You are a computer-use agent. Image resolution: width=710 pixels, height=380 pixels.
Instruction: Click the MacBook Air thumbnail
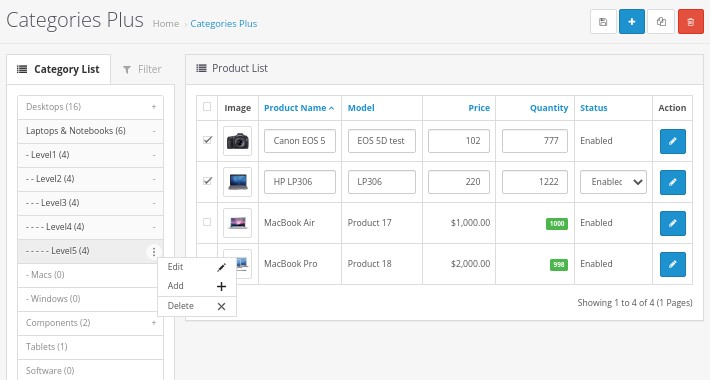click(x=237, y=223)
